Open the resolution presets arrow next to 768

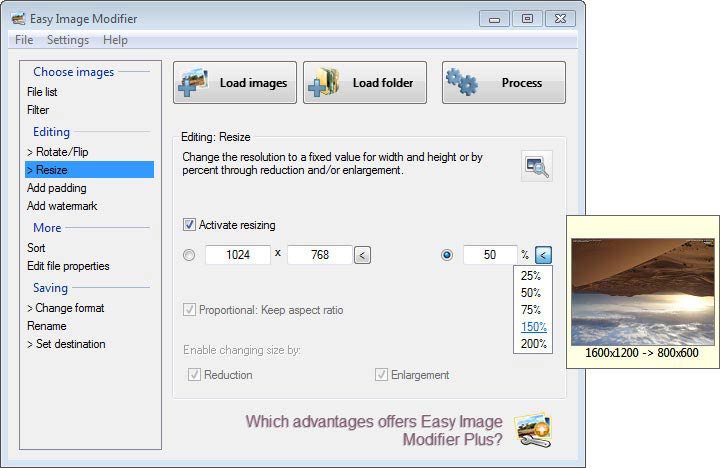click(x=362, y=255)
